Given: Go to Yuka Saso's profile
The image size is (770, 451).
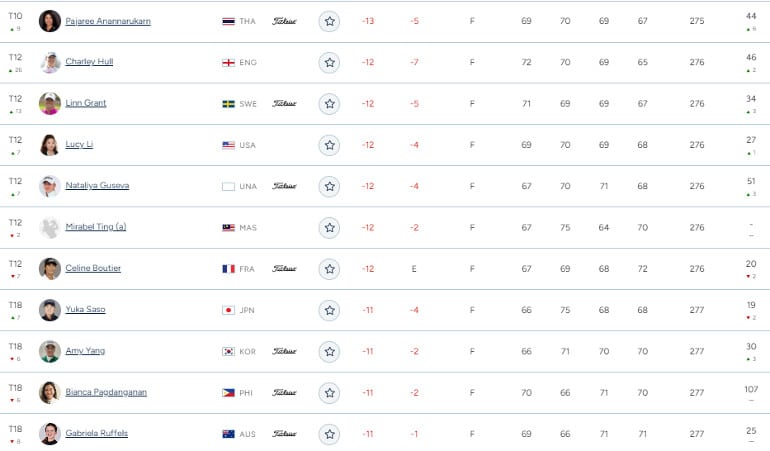Looking at the screenshot, I should tap(85, 309).
